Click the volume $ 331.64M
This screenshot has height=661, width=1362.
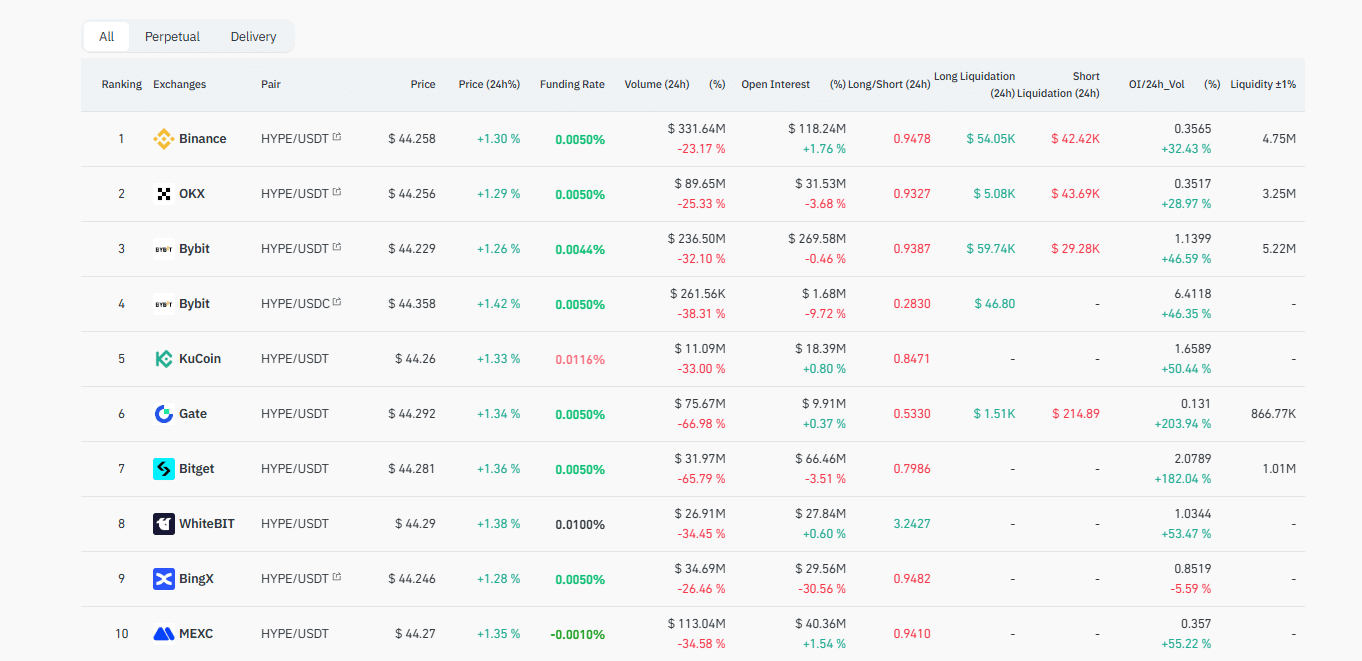(x=697, y=128)
